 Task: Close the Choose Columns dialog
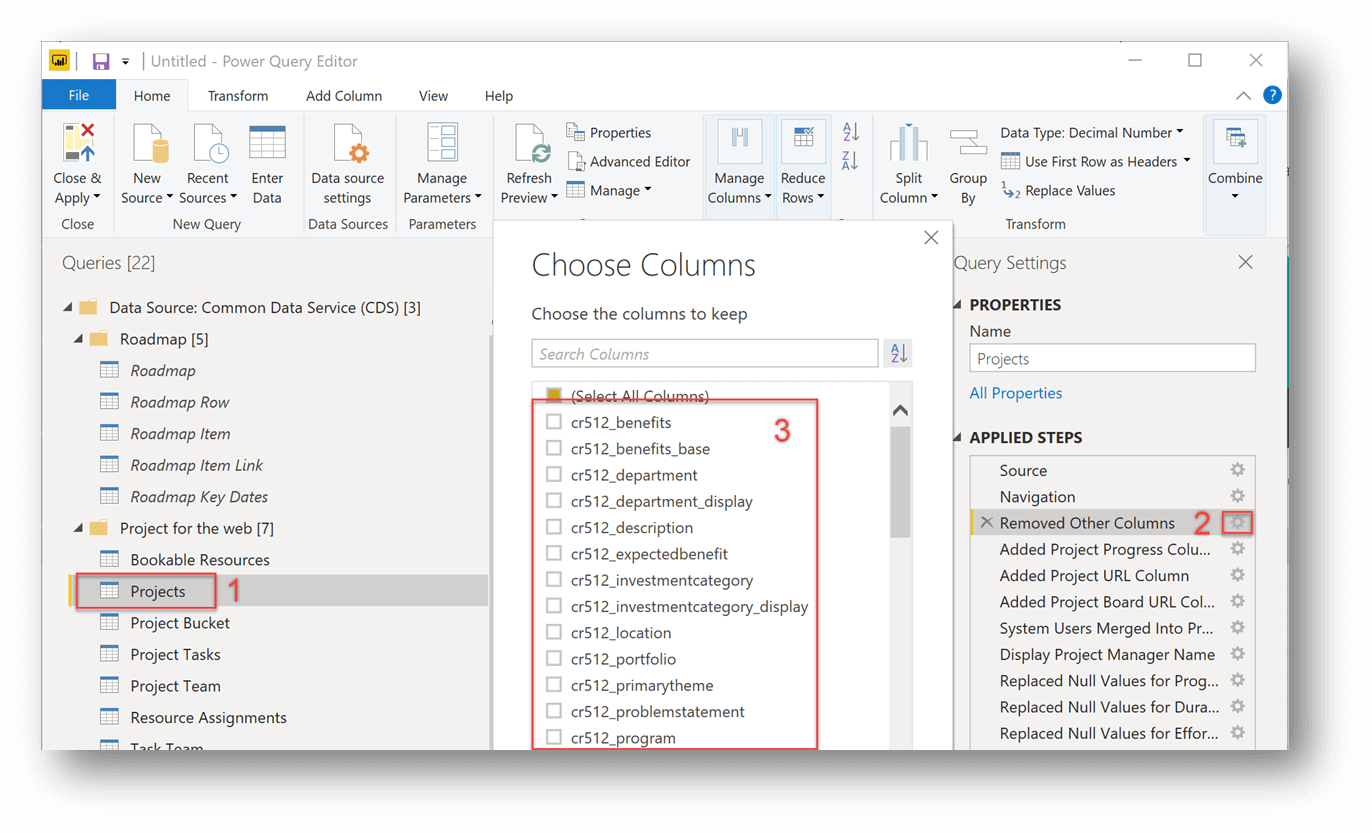click(931, 237)
